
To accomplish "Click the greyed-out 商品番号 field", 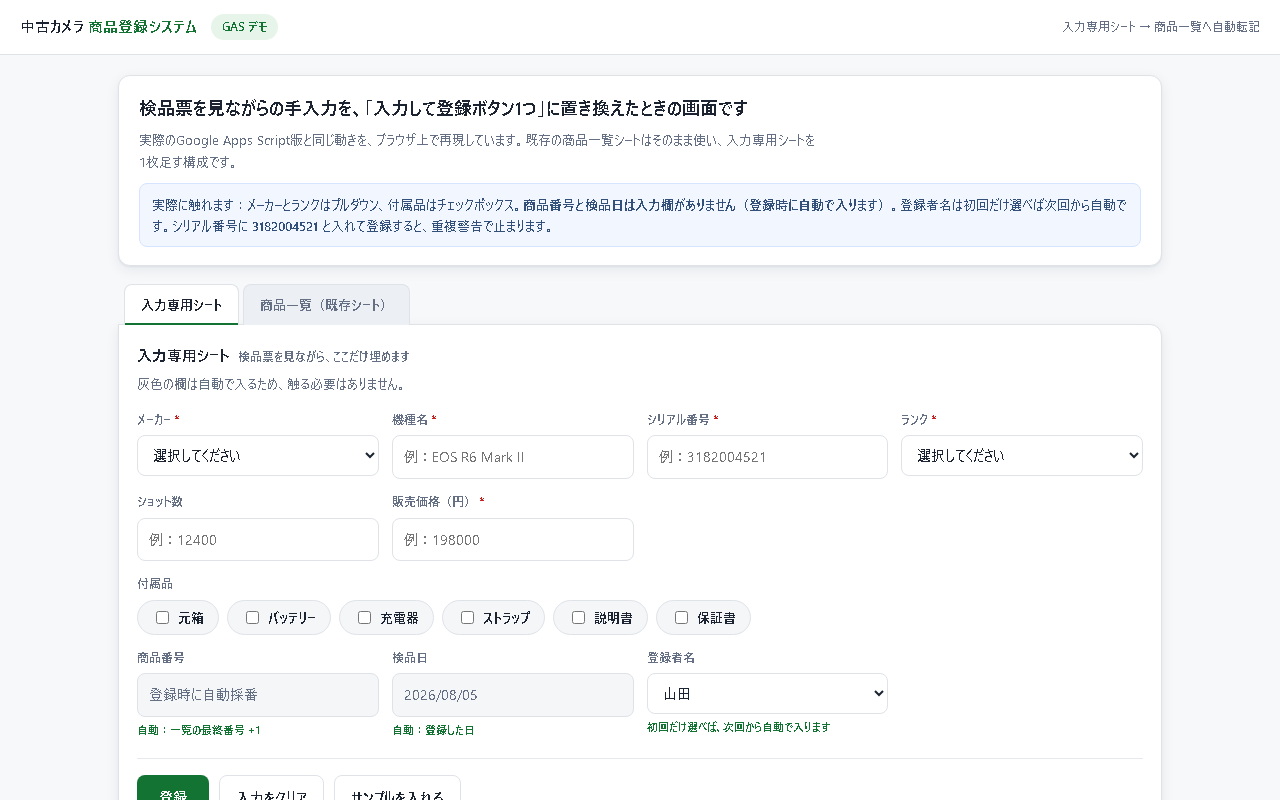I will 258,695.
